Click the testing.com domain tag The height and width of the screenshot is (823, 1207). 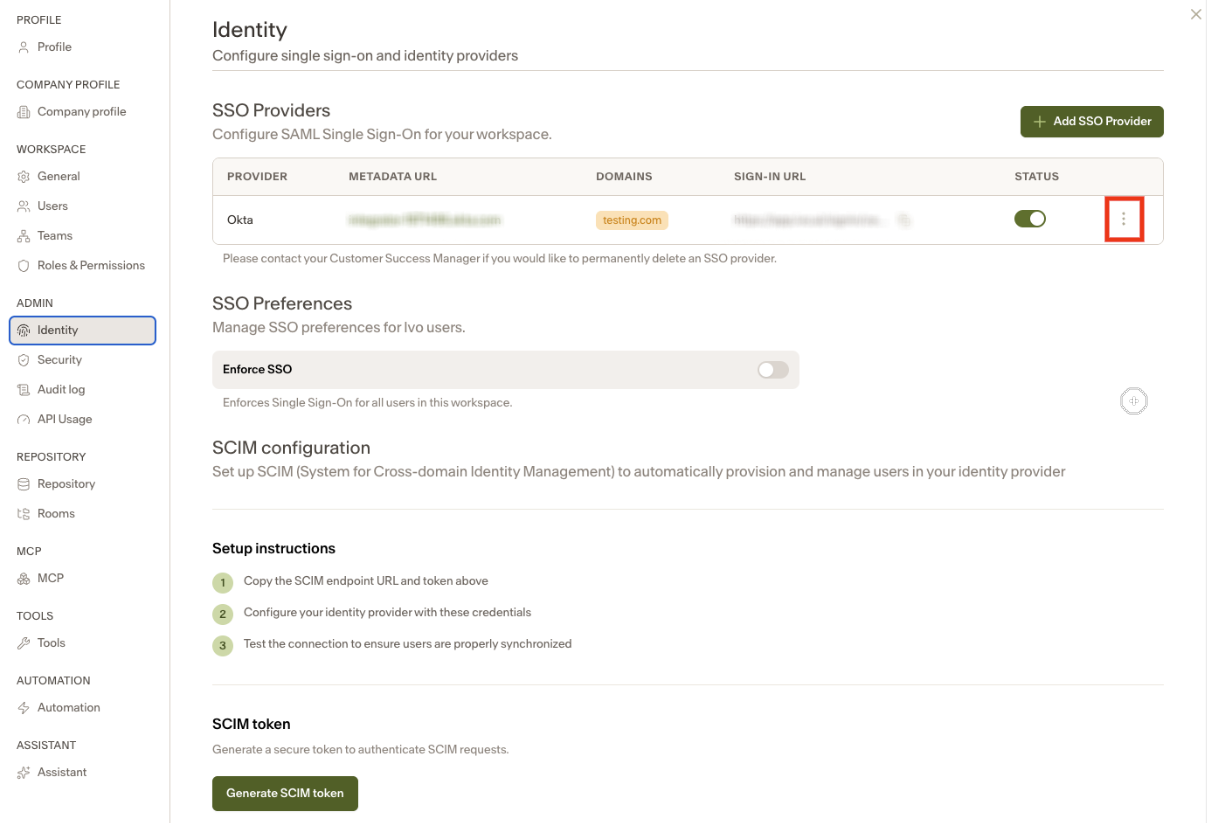click(632, 220)
